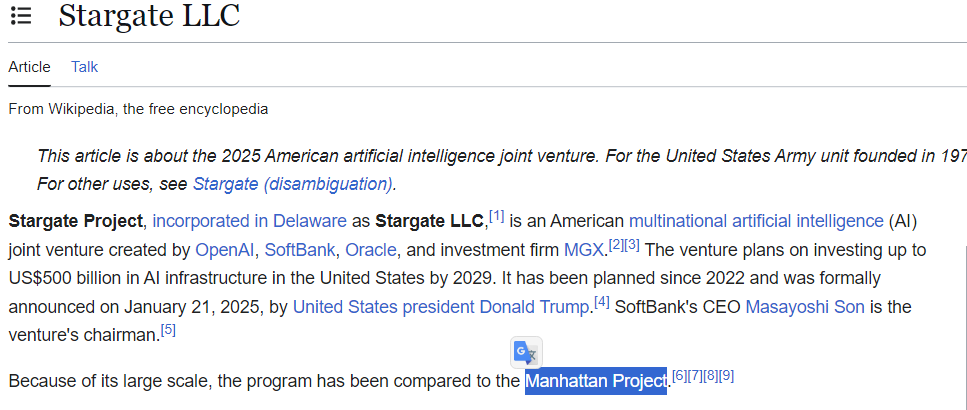
Task: Open the MGX investment firm link
Action: tap(584, 250)
